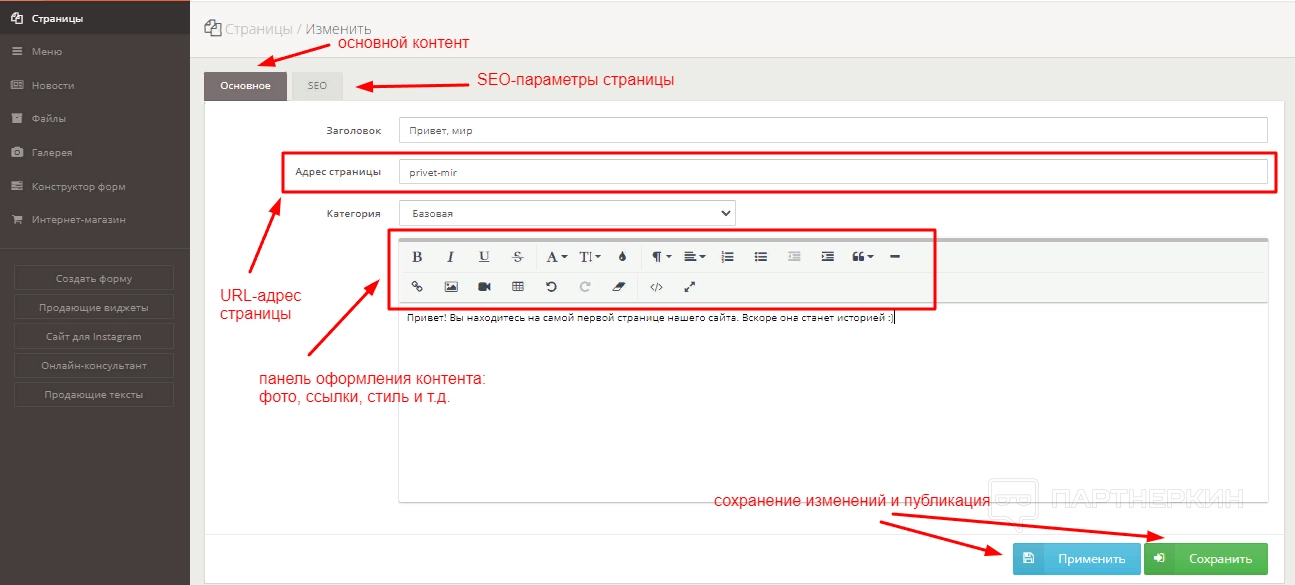Click the Сайт для Instagram button

coord(94,336)
